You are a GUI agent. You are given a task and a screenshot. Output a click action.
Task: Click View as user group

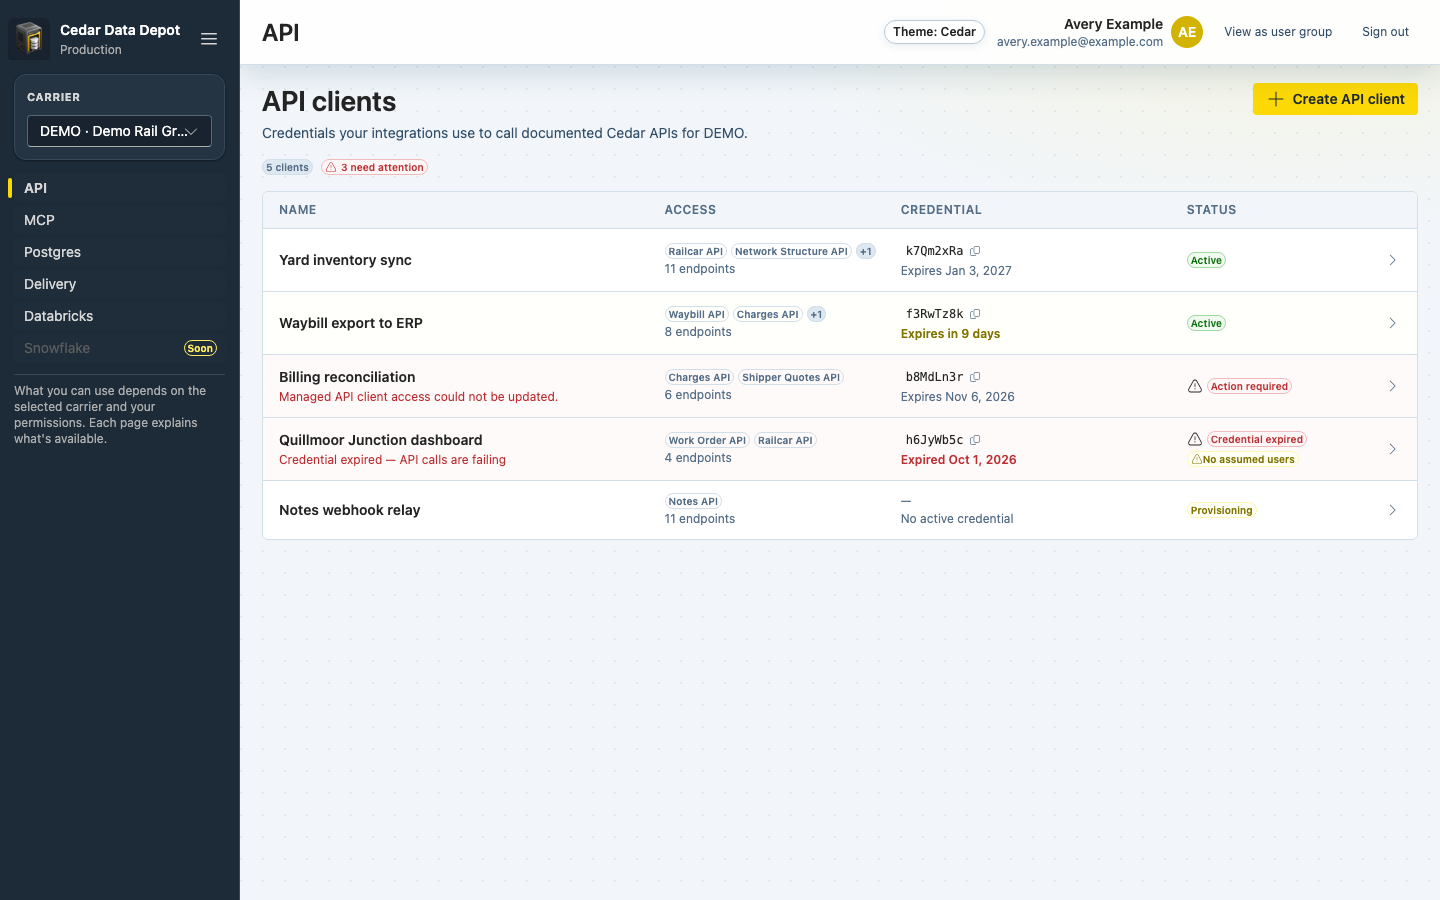click(x=1278, y=32)
